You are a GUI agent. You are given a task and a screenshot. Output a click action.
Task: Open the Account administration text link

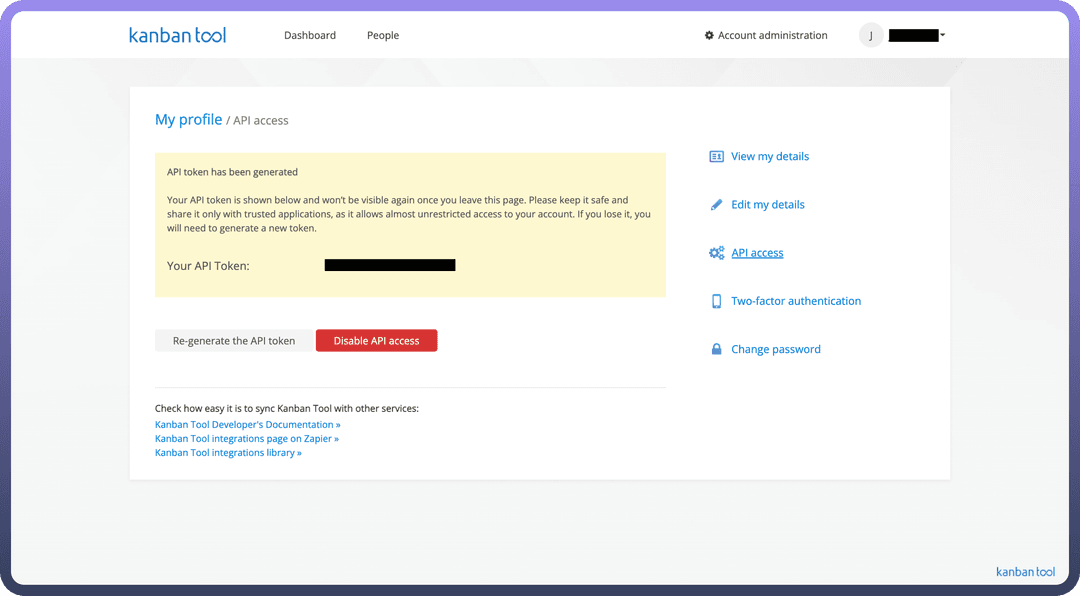click(772, 35)
